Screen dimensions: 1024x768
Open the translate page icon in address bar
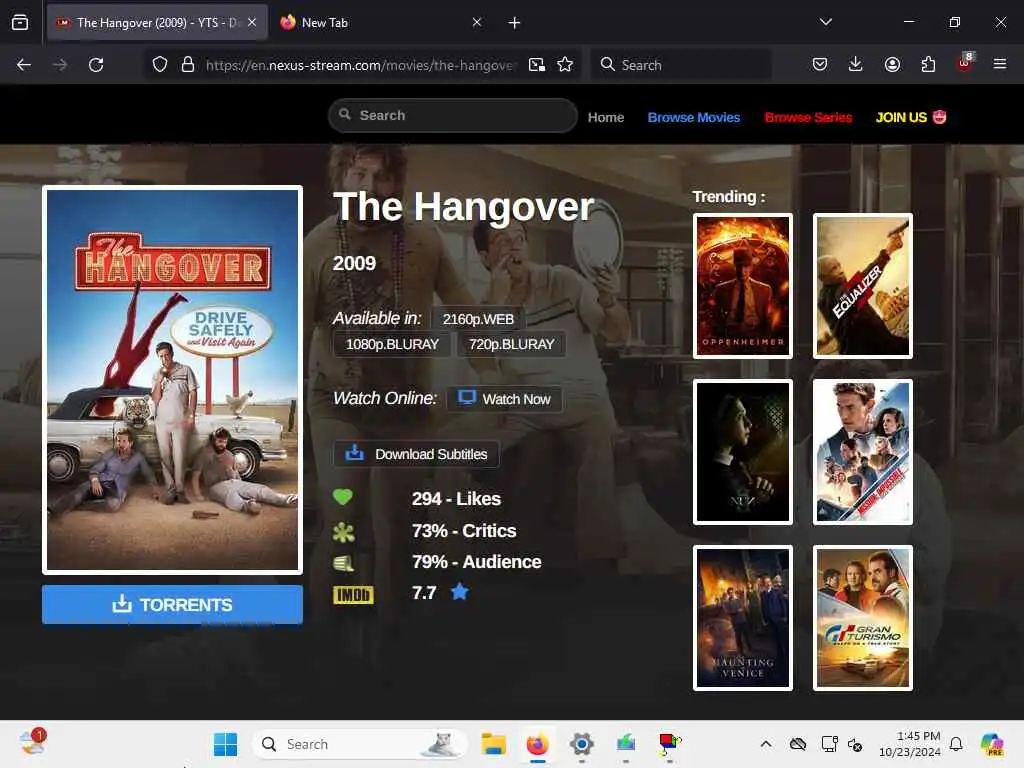pyautogui.click(x=537, y=65)
